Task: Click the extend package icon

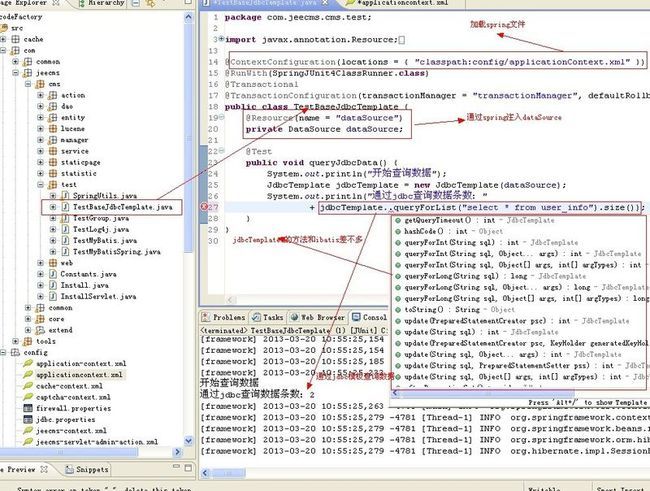Action: (x=40, y=330)
